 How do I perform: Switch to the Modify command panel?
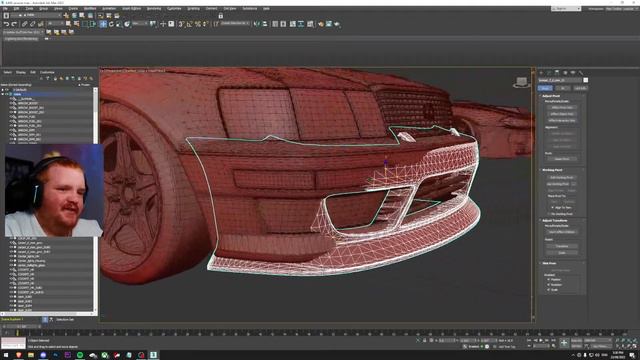549,73
